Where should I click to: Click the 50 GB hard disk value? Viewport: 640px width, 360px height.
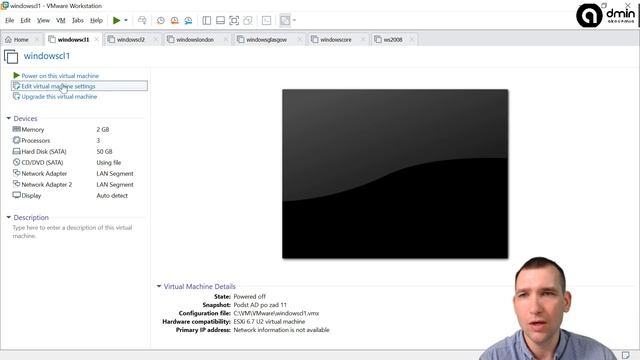pyautogui.click(x=104, y=151)
